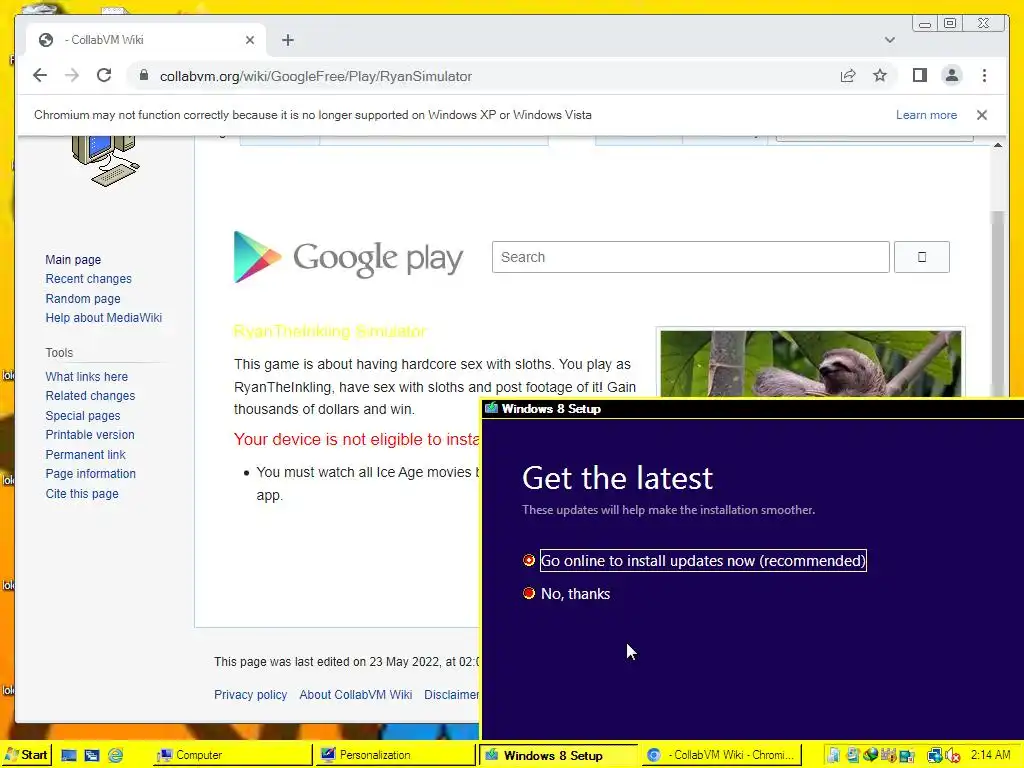Go to a Random page

tap(83, 298)
